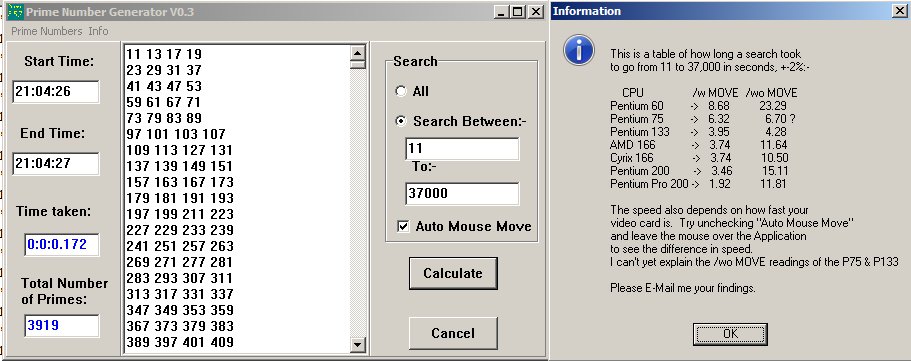Click the blue information icon in the dialog
Viewport: 911px width, 361px height.
(x=579, y=50)
